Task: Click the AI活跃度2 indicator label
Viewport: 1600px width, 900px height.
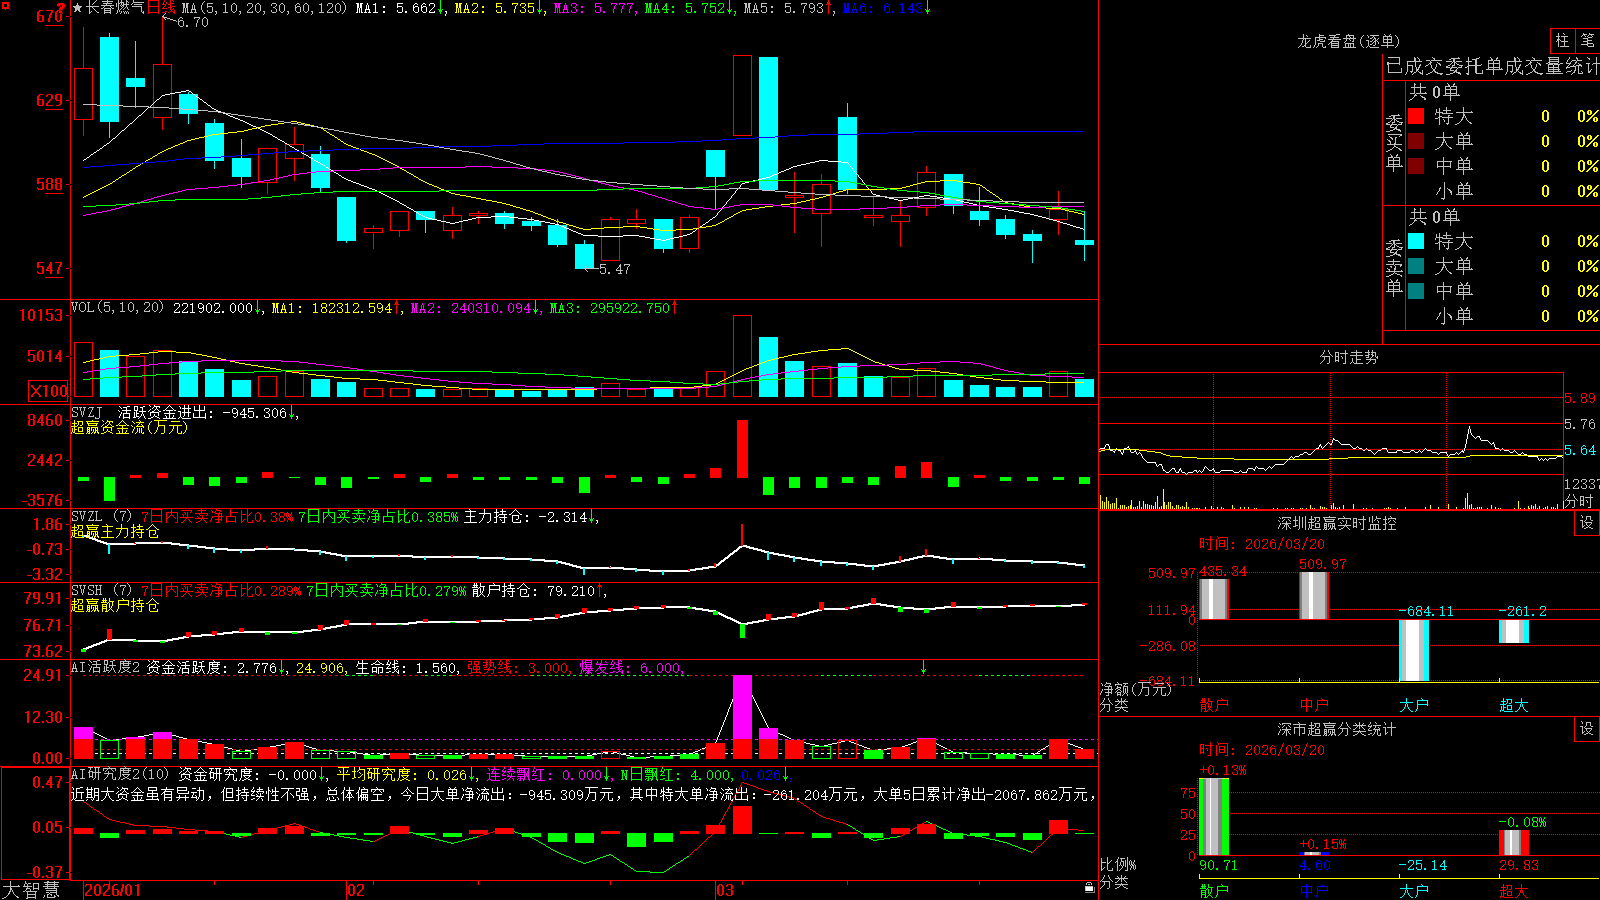Action: (106, 667)
